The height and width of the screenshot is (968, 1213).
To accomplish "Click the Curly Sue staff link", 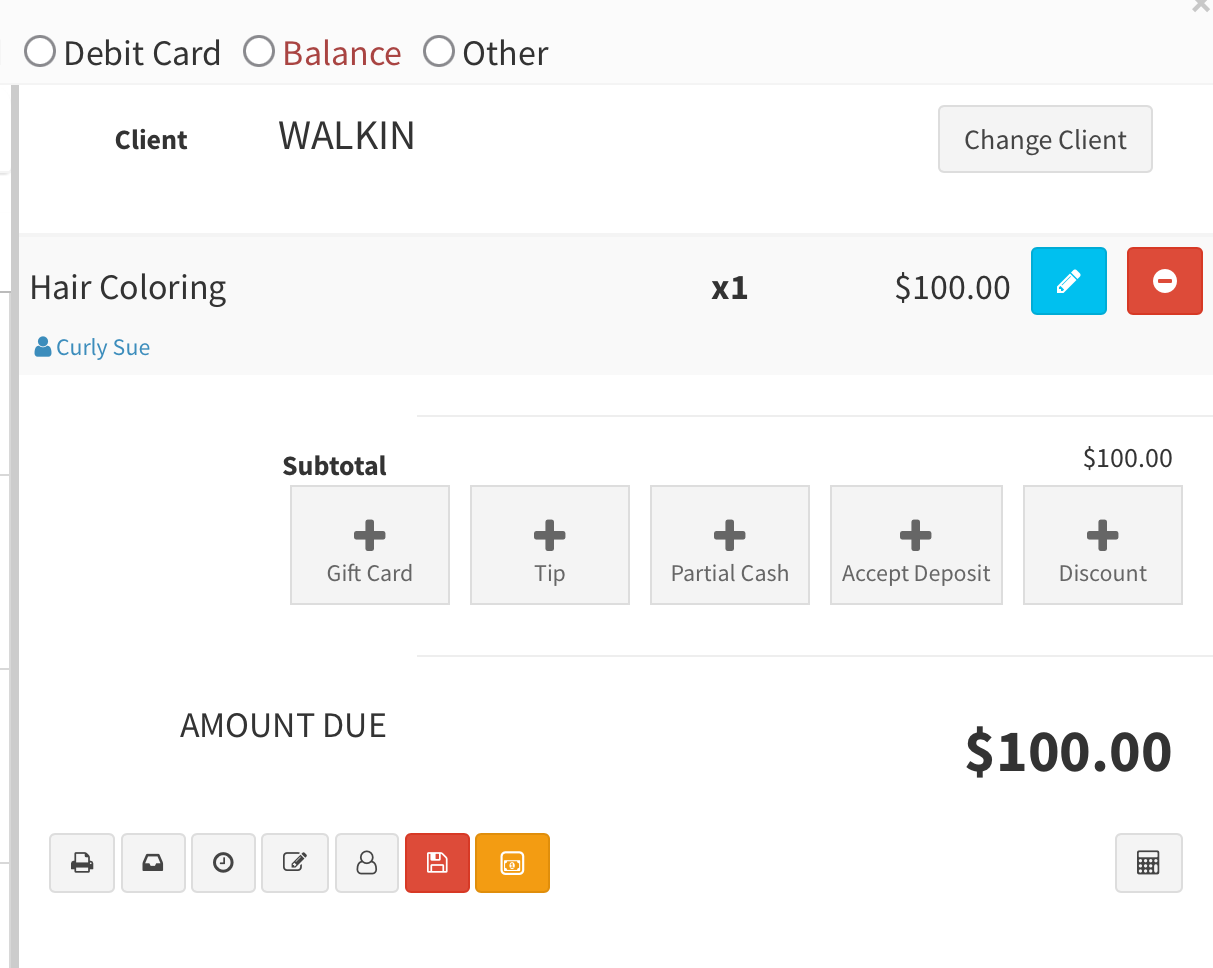I will point(102,348).
